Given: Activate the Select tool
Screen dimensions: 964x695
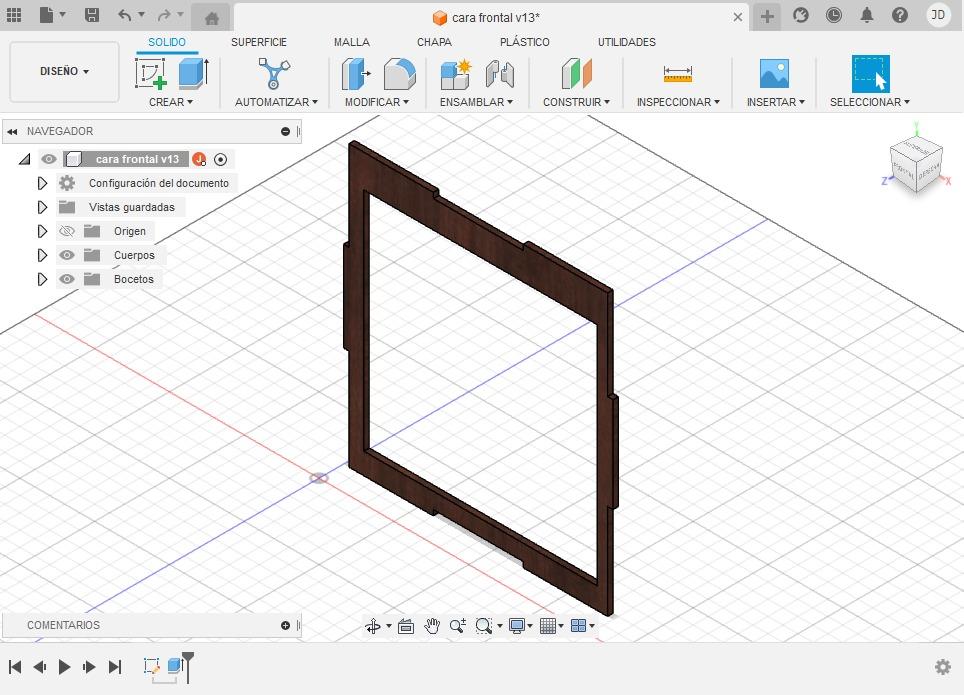Looking at the screenshot, I should 871,74.
